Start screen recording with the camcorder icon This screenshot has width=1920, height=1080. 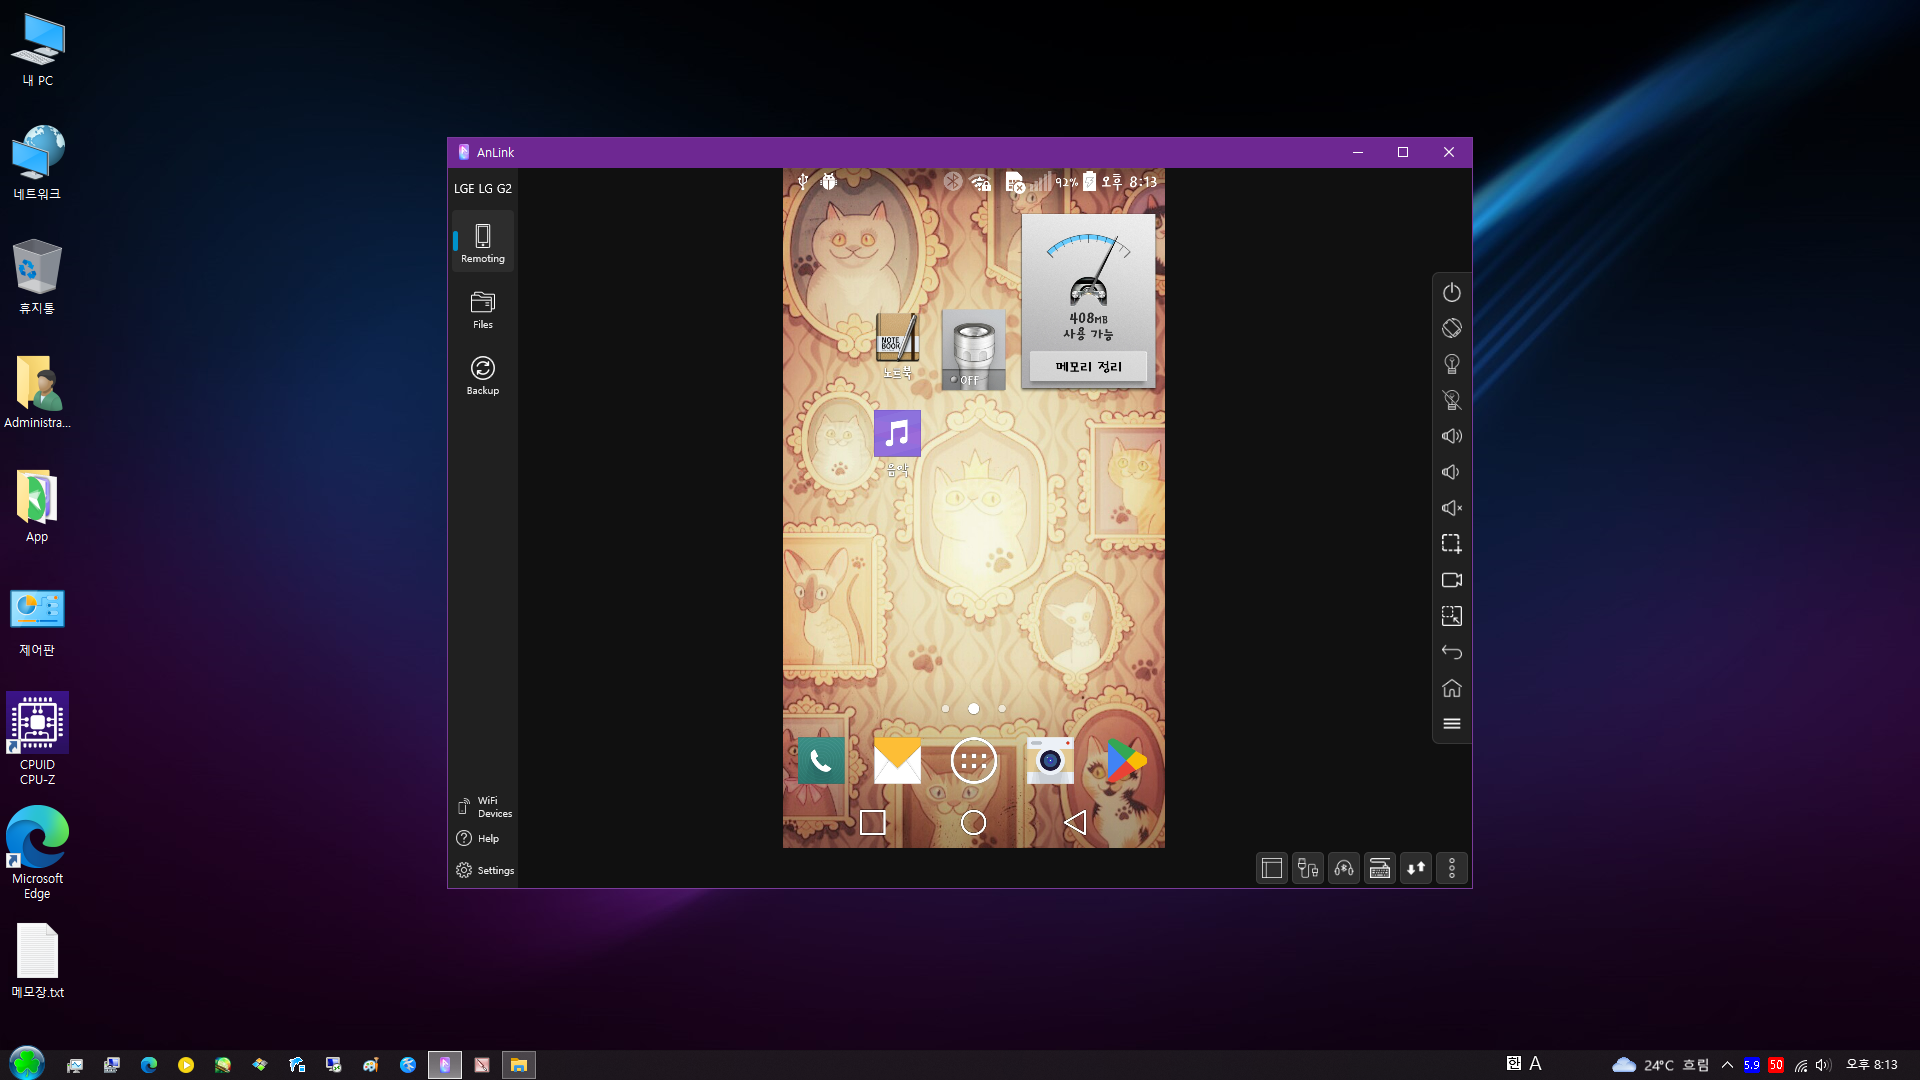[1451, 580]
